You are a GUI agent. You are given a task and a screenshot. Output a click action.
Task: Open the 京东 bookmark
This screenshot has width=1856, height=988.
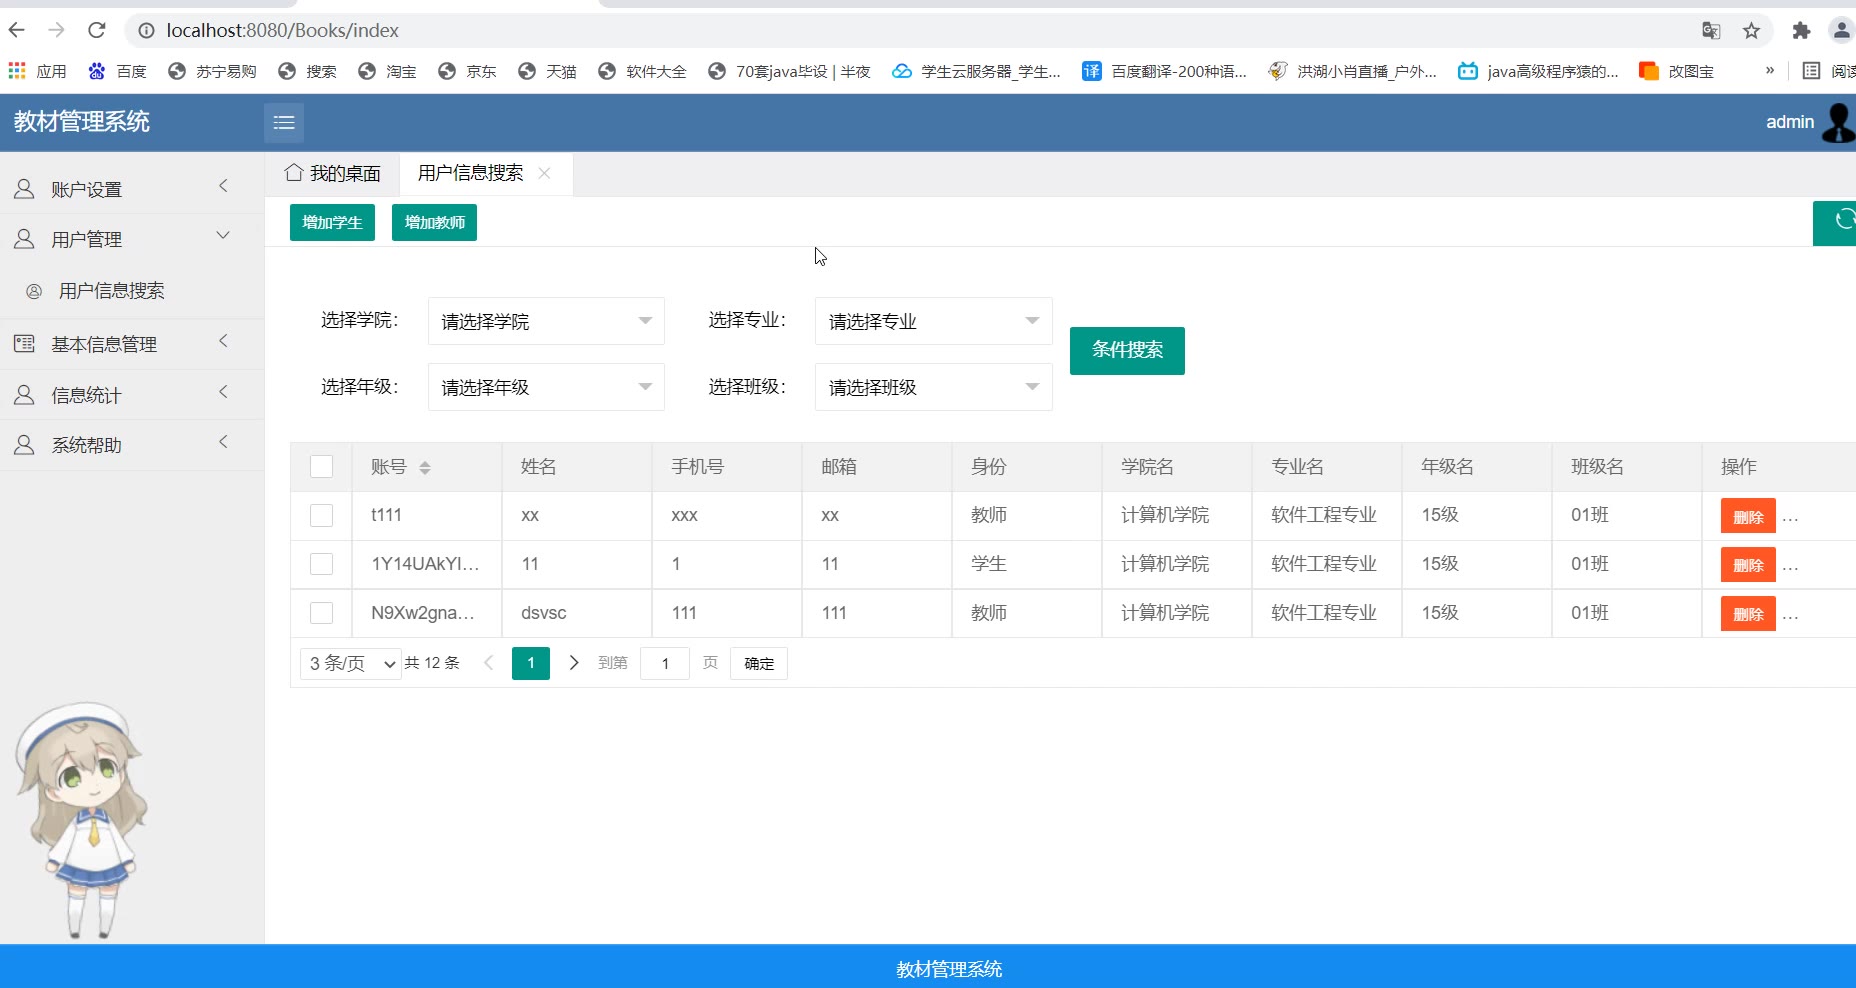[x=467, y=71]
